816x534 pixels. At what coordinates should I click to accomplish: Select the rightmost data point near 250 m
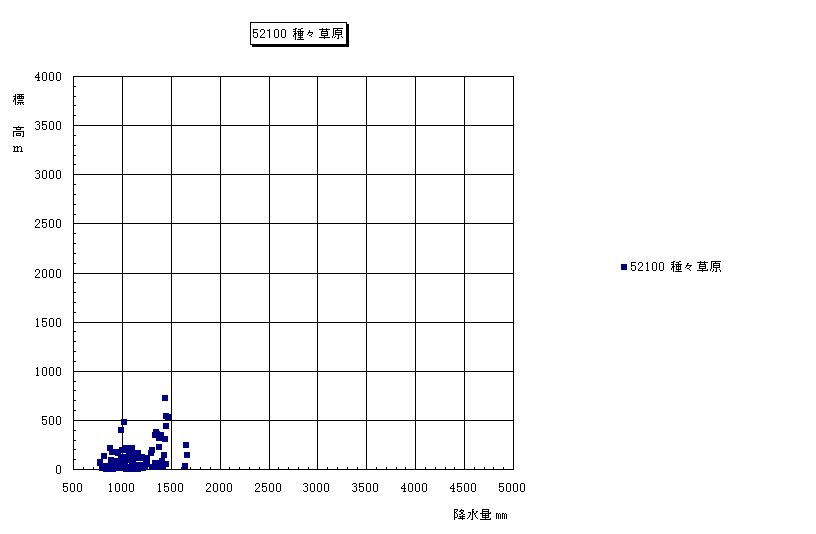tap(186, 445)
